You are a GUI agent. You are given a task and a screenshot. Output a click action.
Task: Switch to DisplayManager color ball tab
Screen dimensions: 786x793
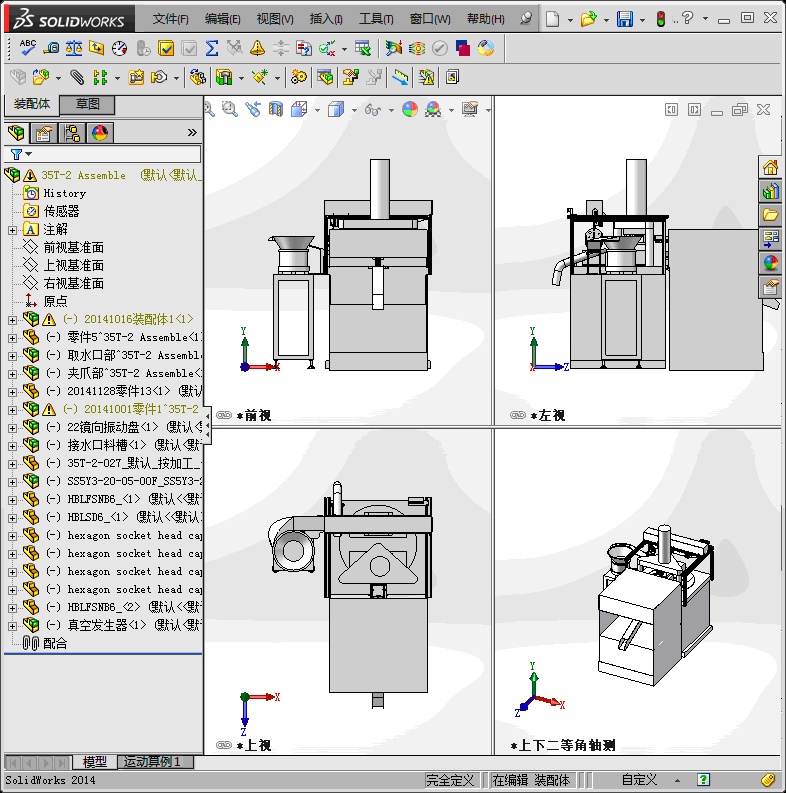coord(100,134)
